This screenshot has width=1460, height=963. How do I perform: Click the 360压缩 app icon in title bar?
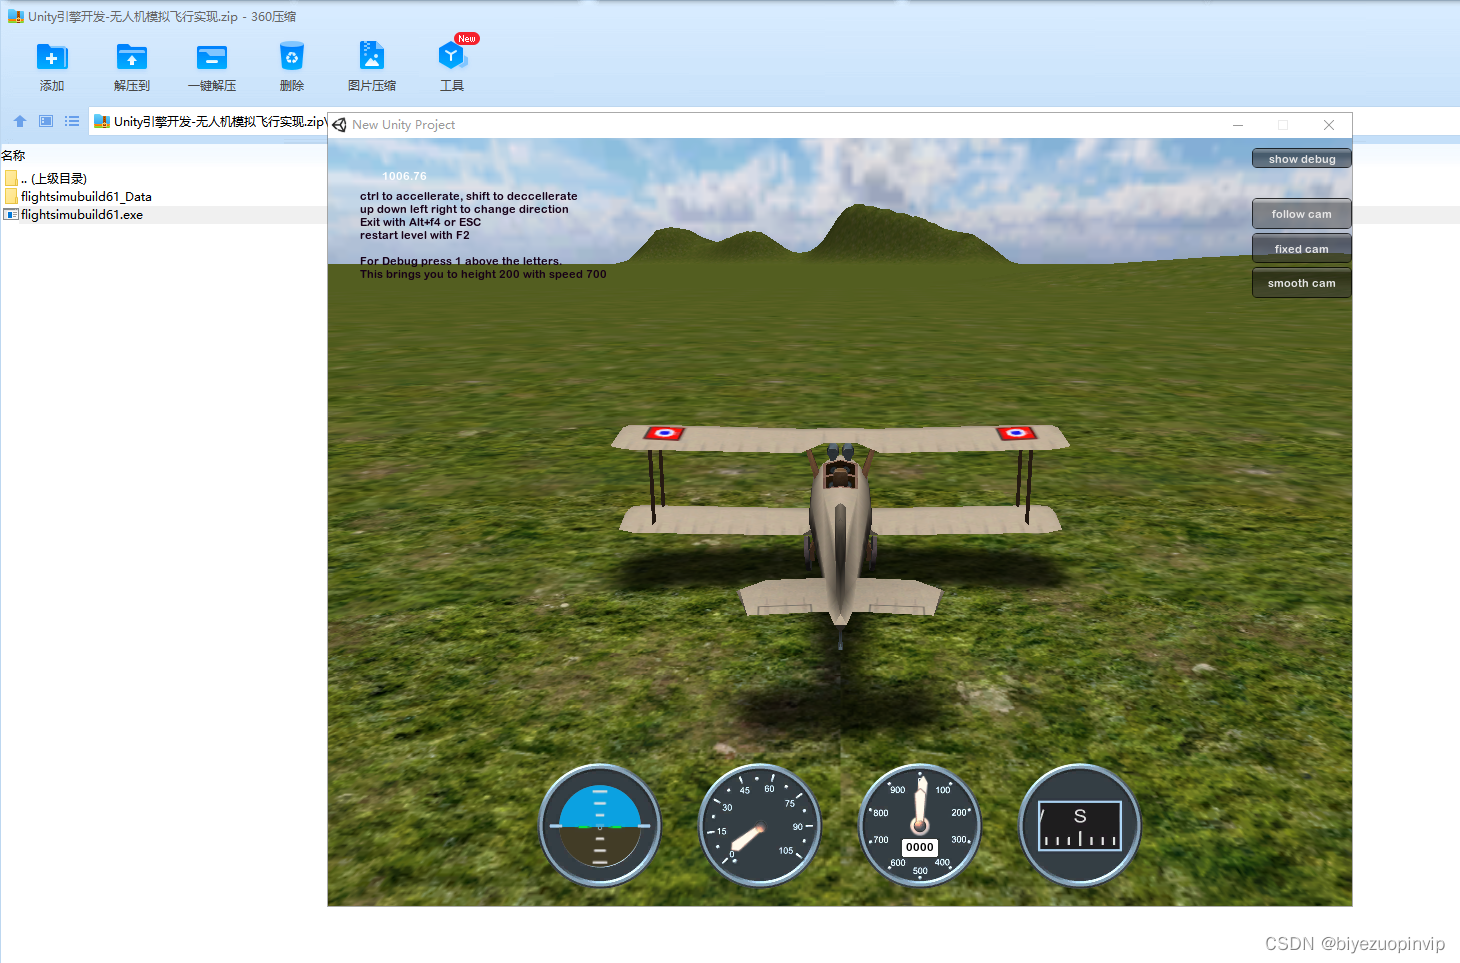pos(15,17)
